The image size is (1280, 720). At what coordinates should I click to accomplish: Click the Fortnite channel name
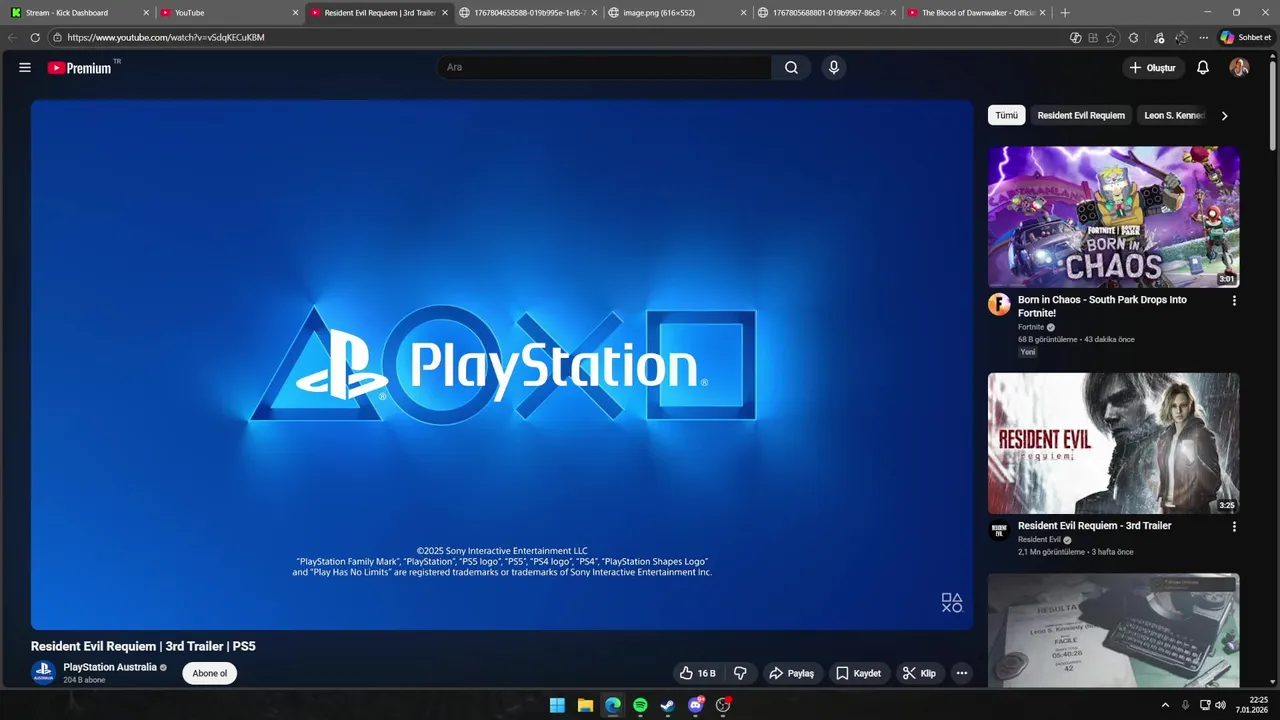1031,327
